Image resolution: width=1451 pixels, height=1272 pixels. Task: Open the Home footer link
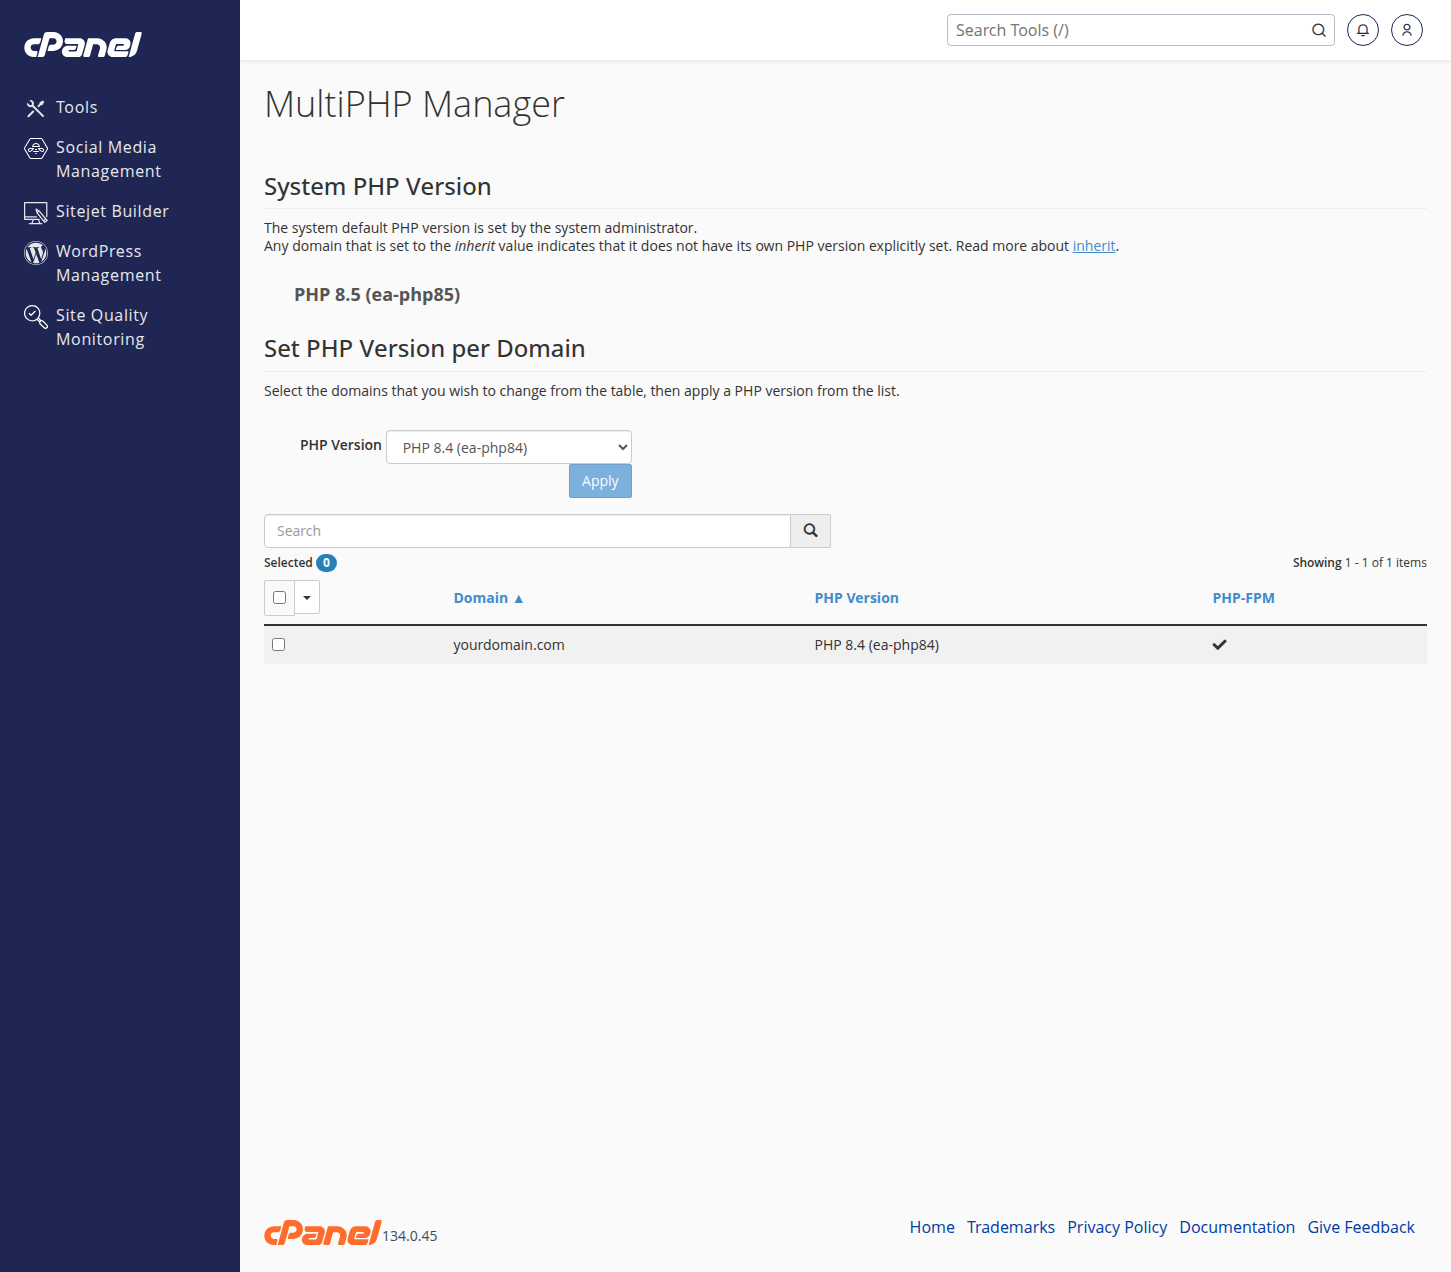tap(932, 1227)
